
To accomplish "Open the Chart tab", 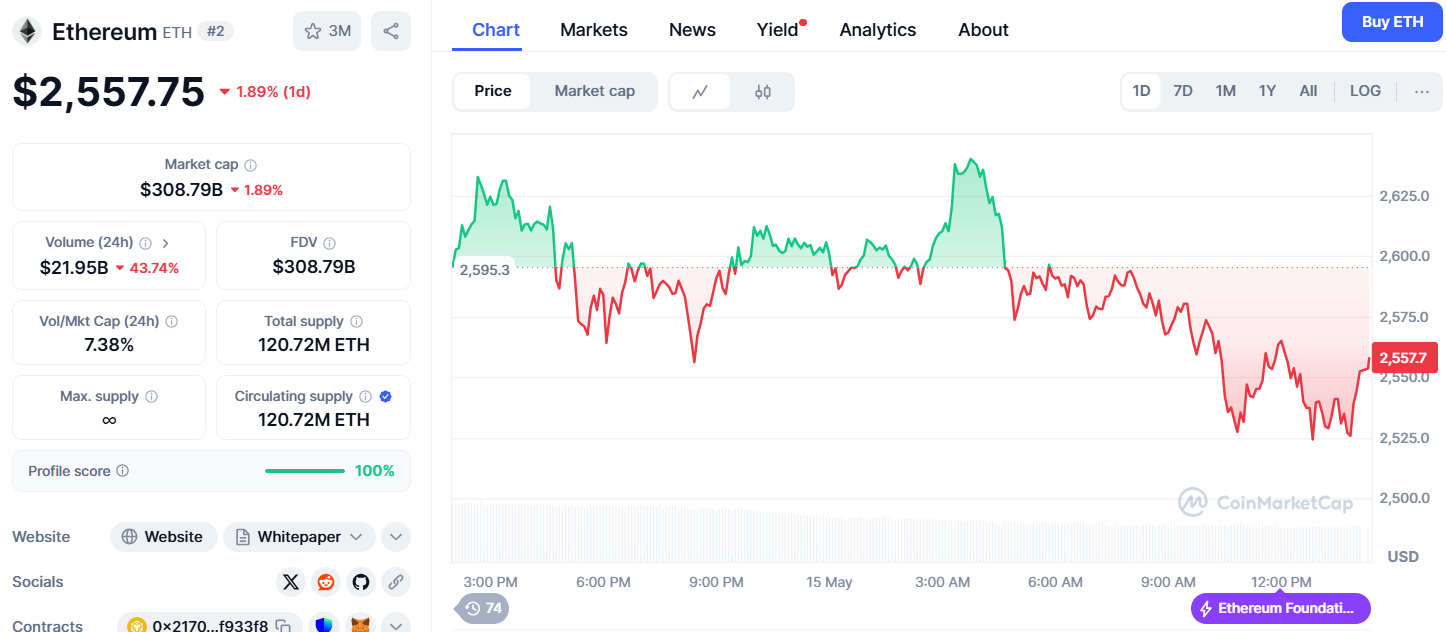I will pyautogui.click(x=496, y=30).
